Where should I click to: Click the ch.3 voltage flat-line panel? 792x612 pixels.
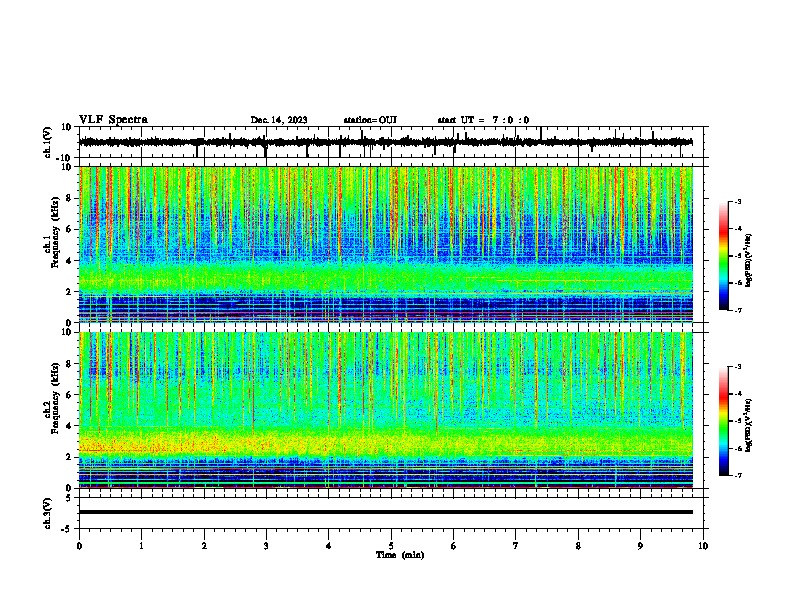(393, 513)
